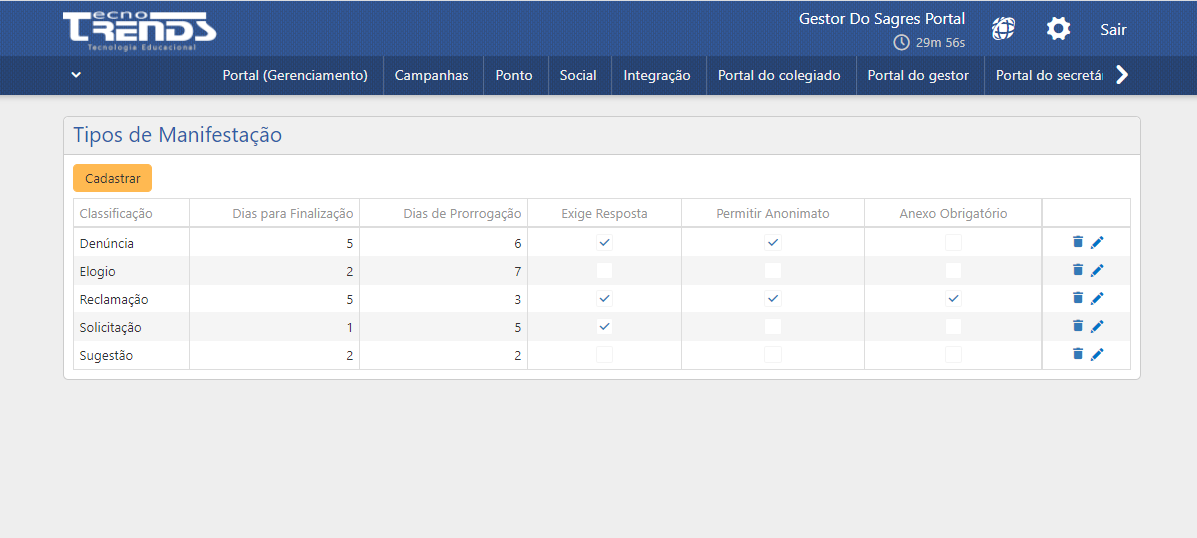
Task: Open the Campanhas menu
Action: (x=431, y=75)
